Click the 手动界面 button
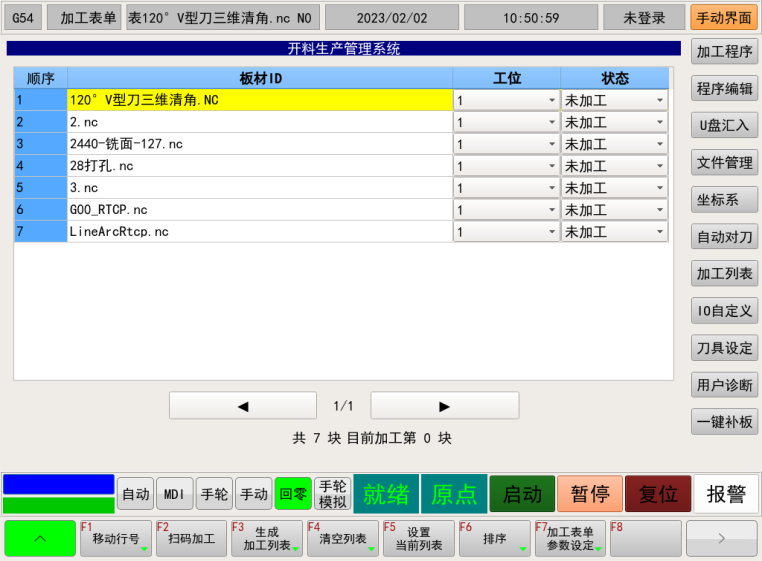 click(x=724, y=18)
